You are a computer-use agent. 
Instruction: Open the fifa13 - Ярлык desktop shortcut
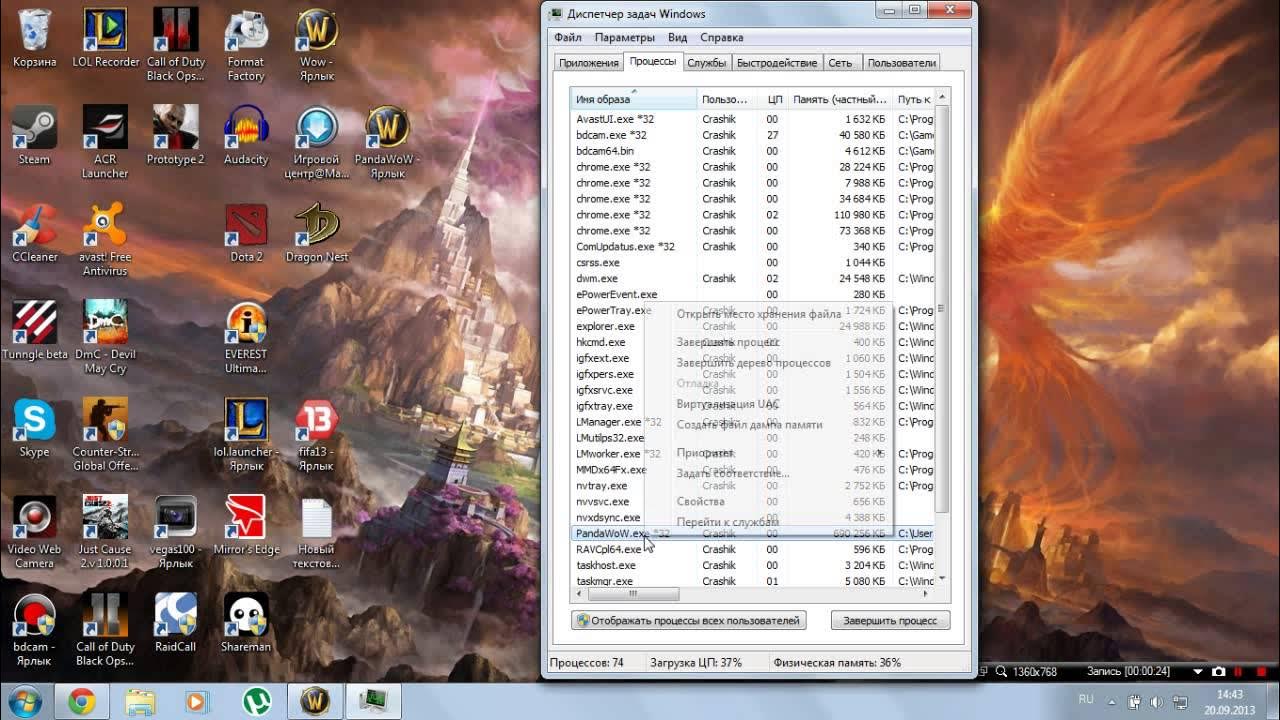click(x=316, y=436)
